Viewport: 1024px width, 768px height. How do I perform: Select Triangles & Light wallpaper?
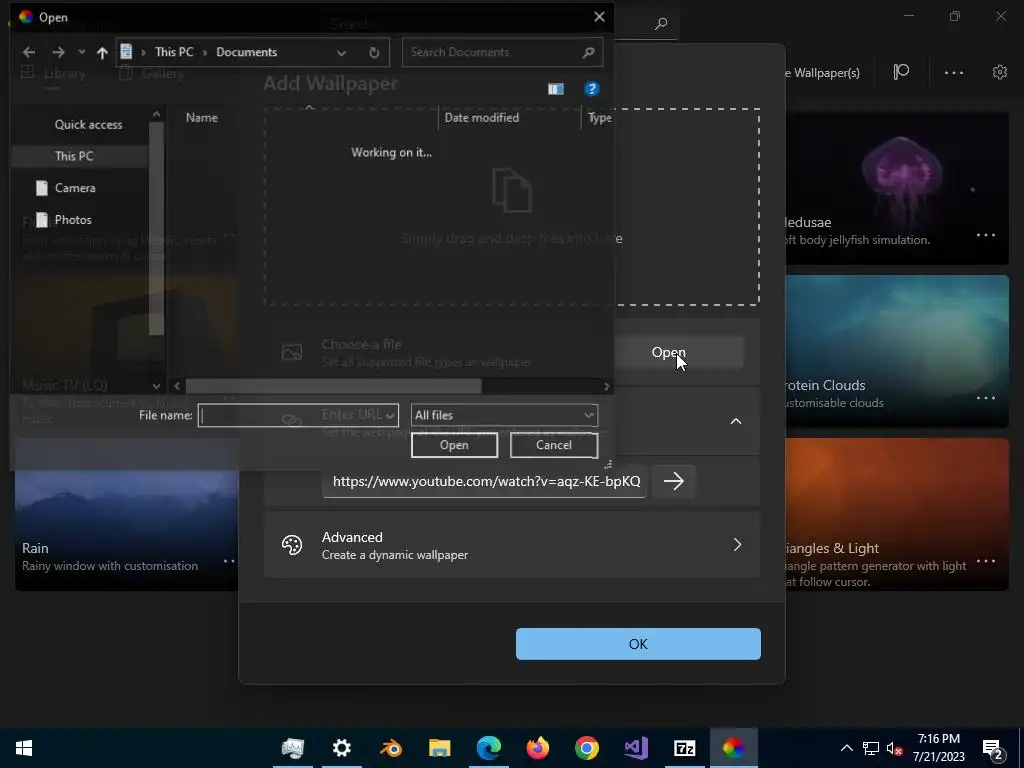click(897, 515)
